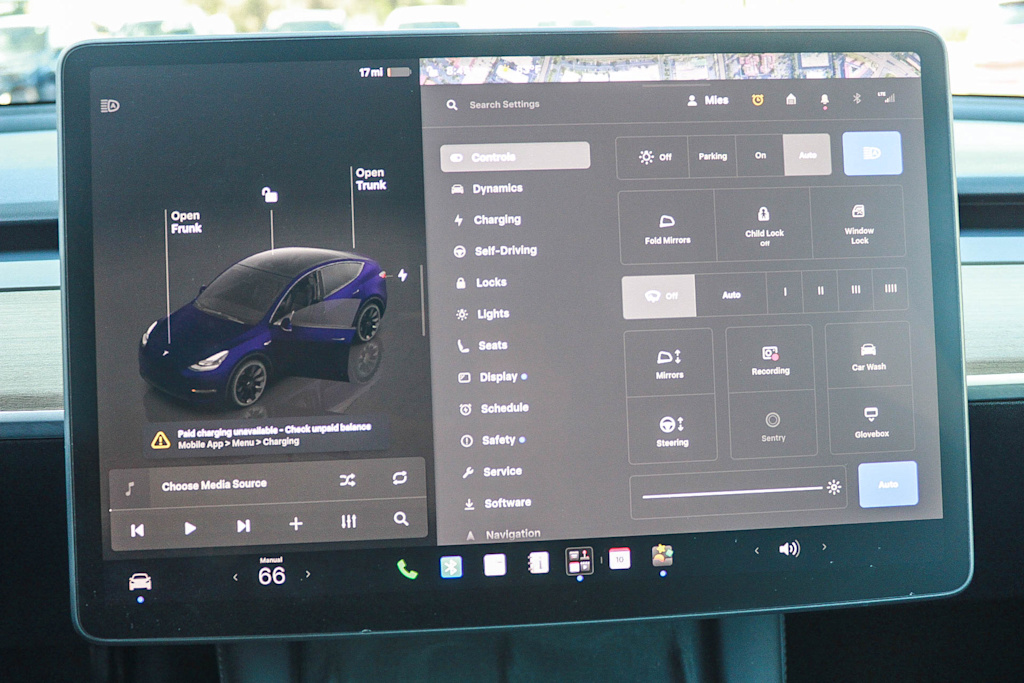Viewport: 1024px width, 683px height.
Task: Toggle Auto brightness button
Action: click(x=888, y=484)
